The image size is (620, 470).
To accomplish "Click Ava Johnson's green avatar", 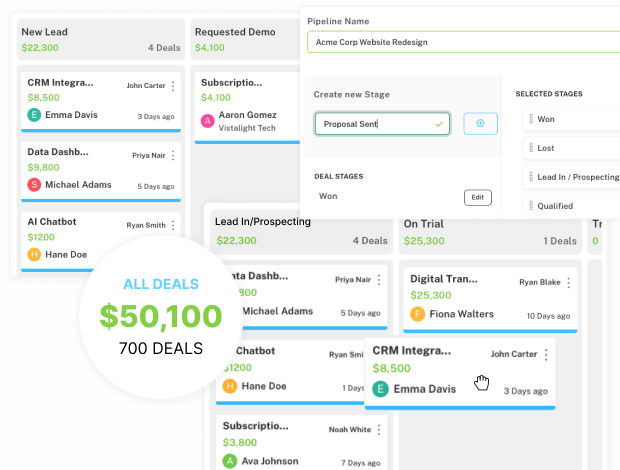I will pyautogui.click(x=229, y=461).
